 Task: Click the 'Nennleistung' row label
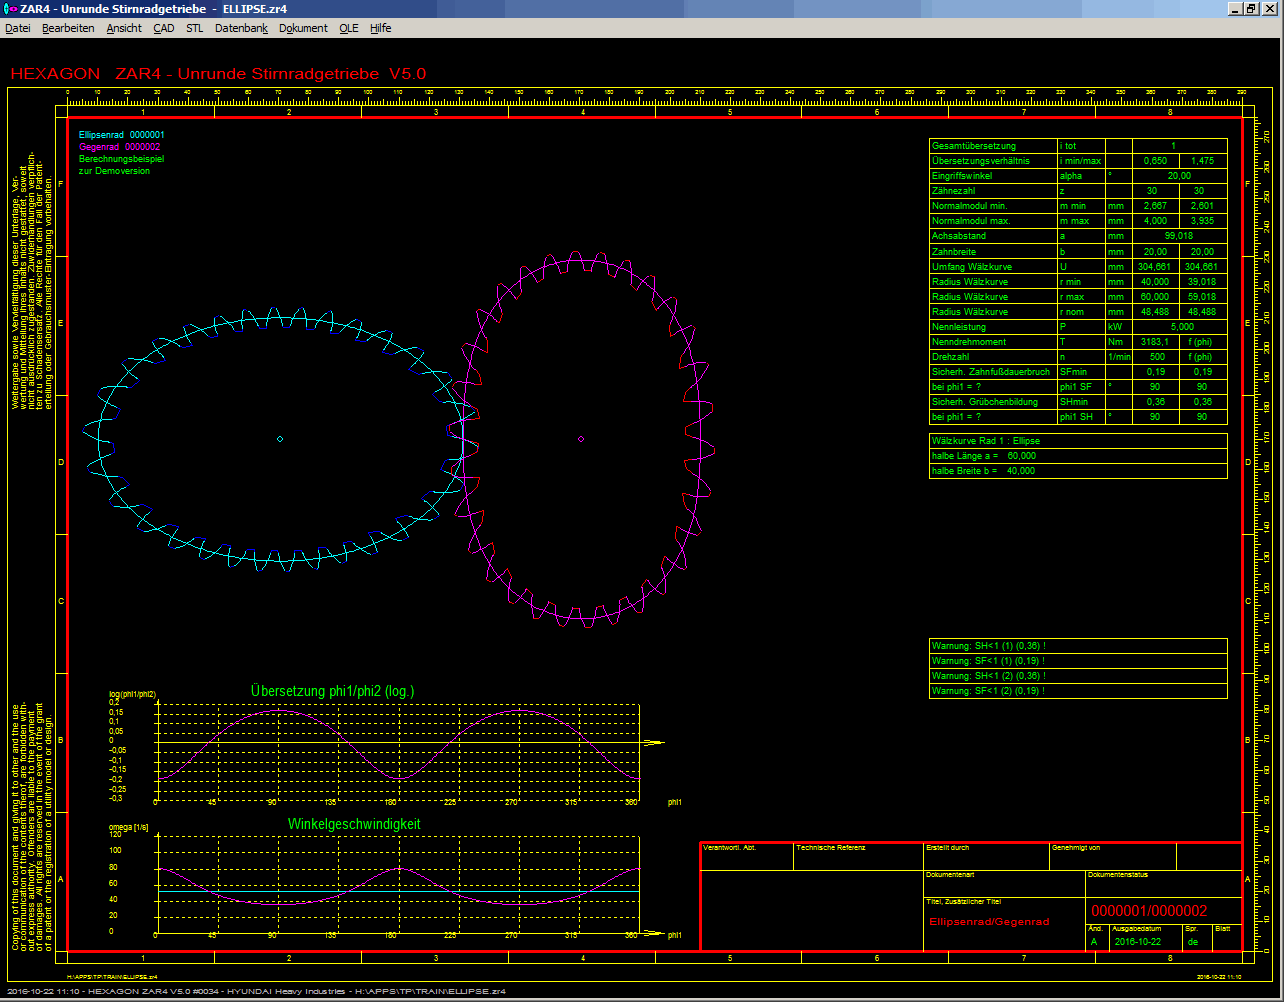(x=958, y=327)
